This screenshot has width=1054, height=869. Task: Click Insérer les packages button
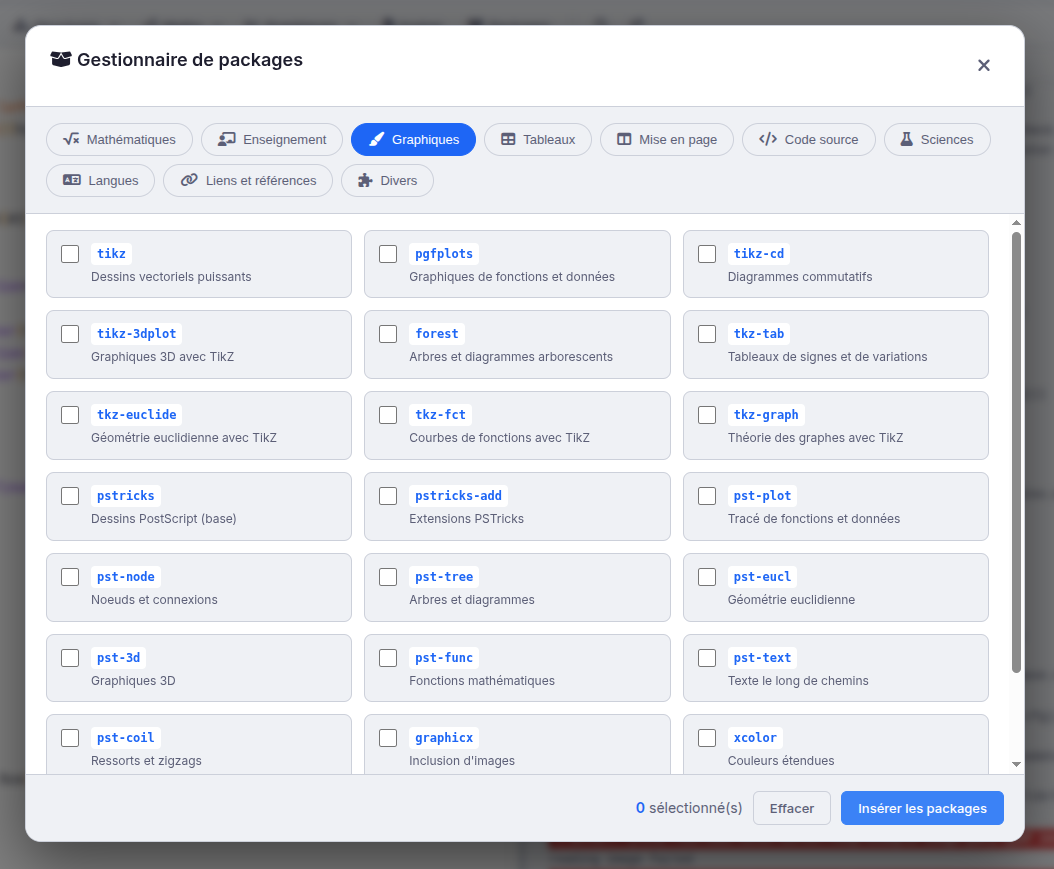point(921,807)
